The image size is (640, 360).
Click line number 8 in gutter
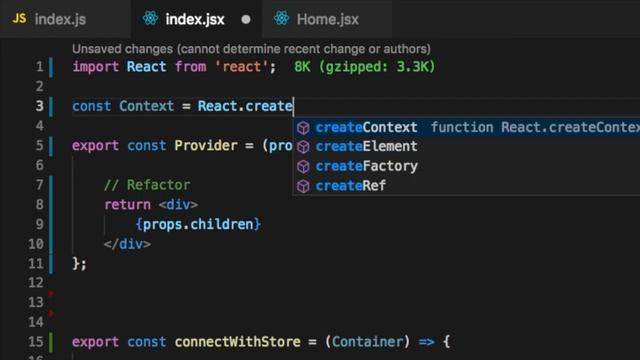coord(39,204)
